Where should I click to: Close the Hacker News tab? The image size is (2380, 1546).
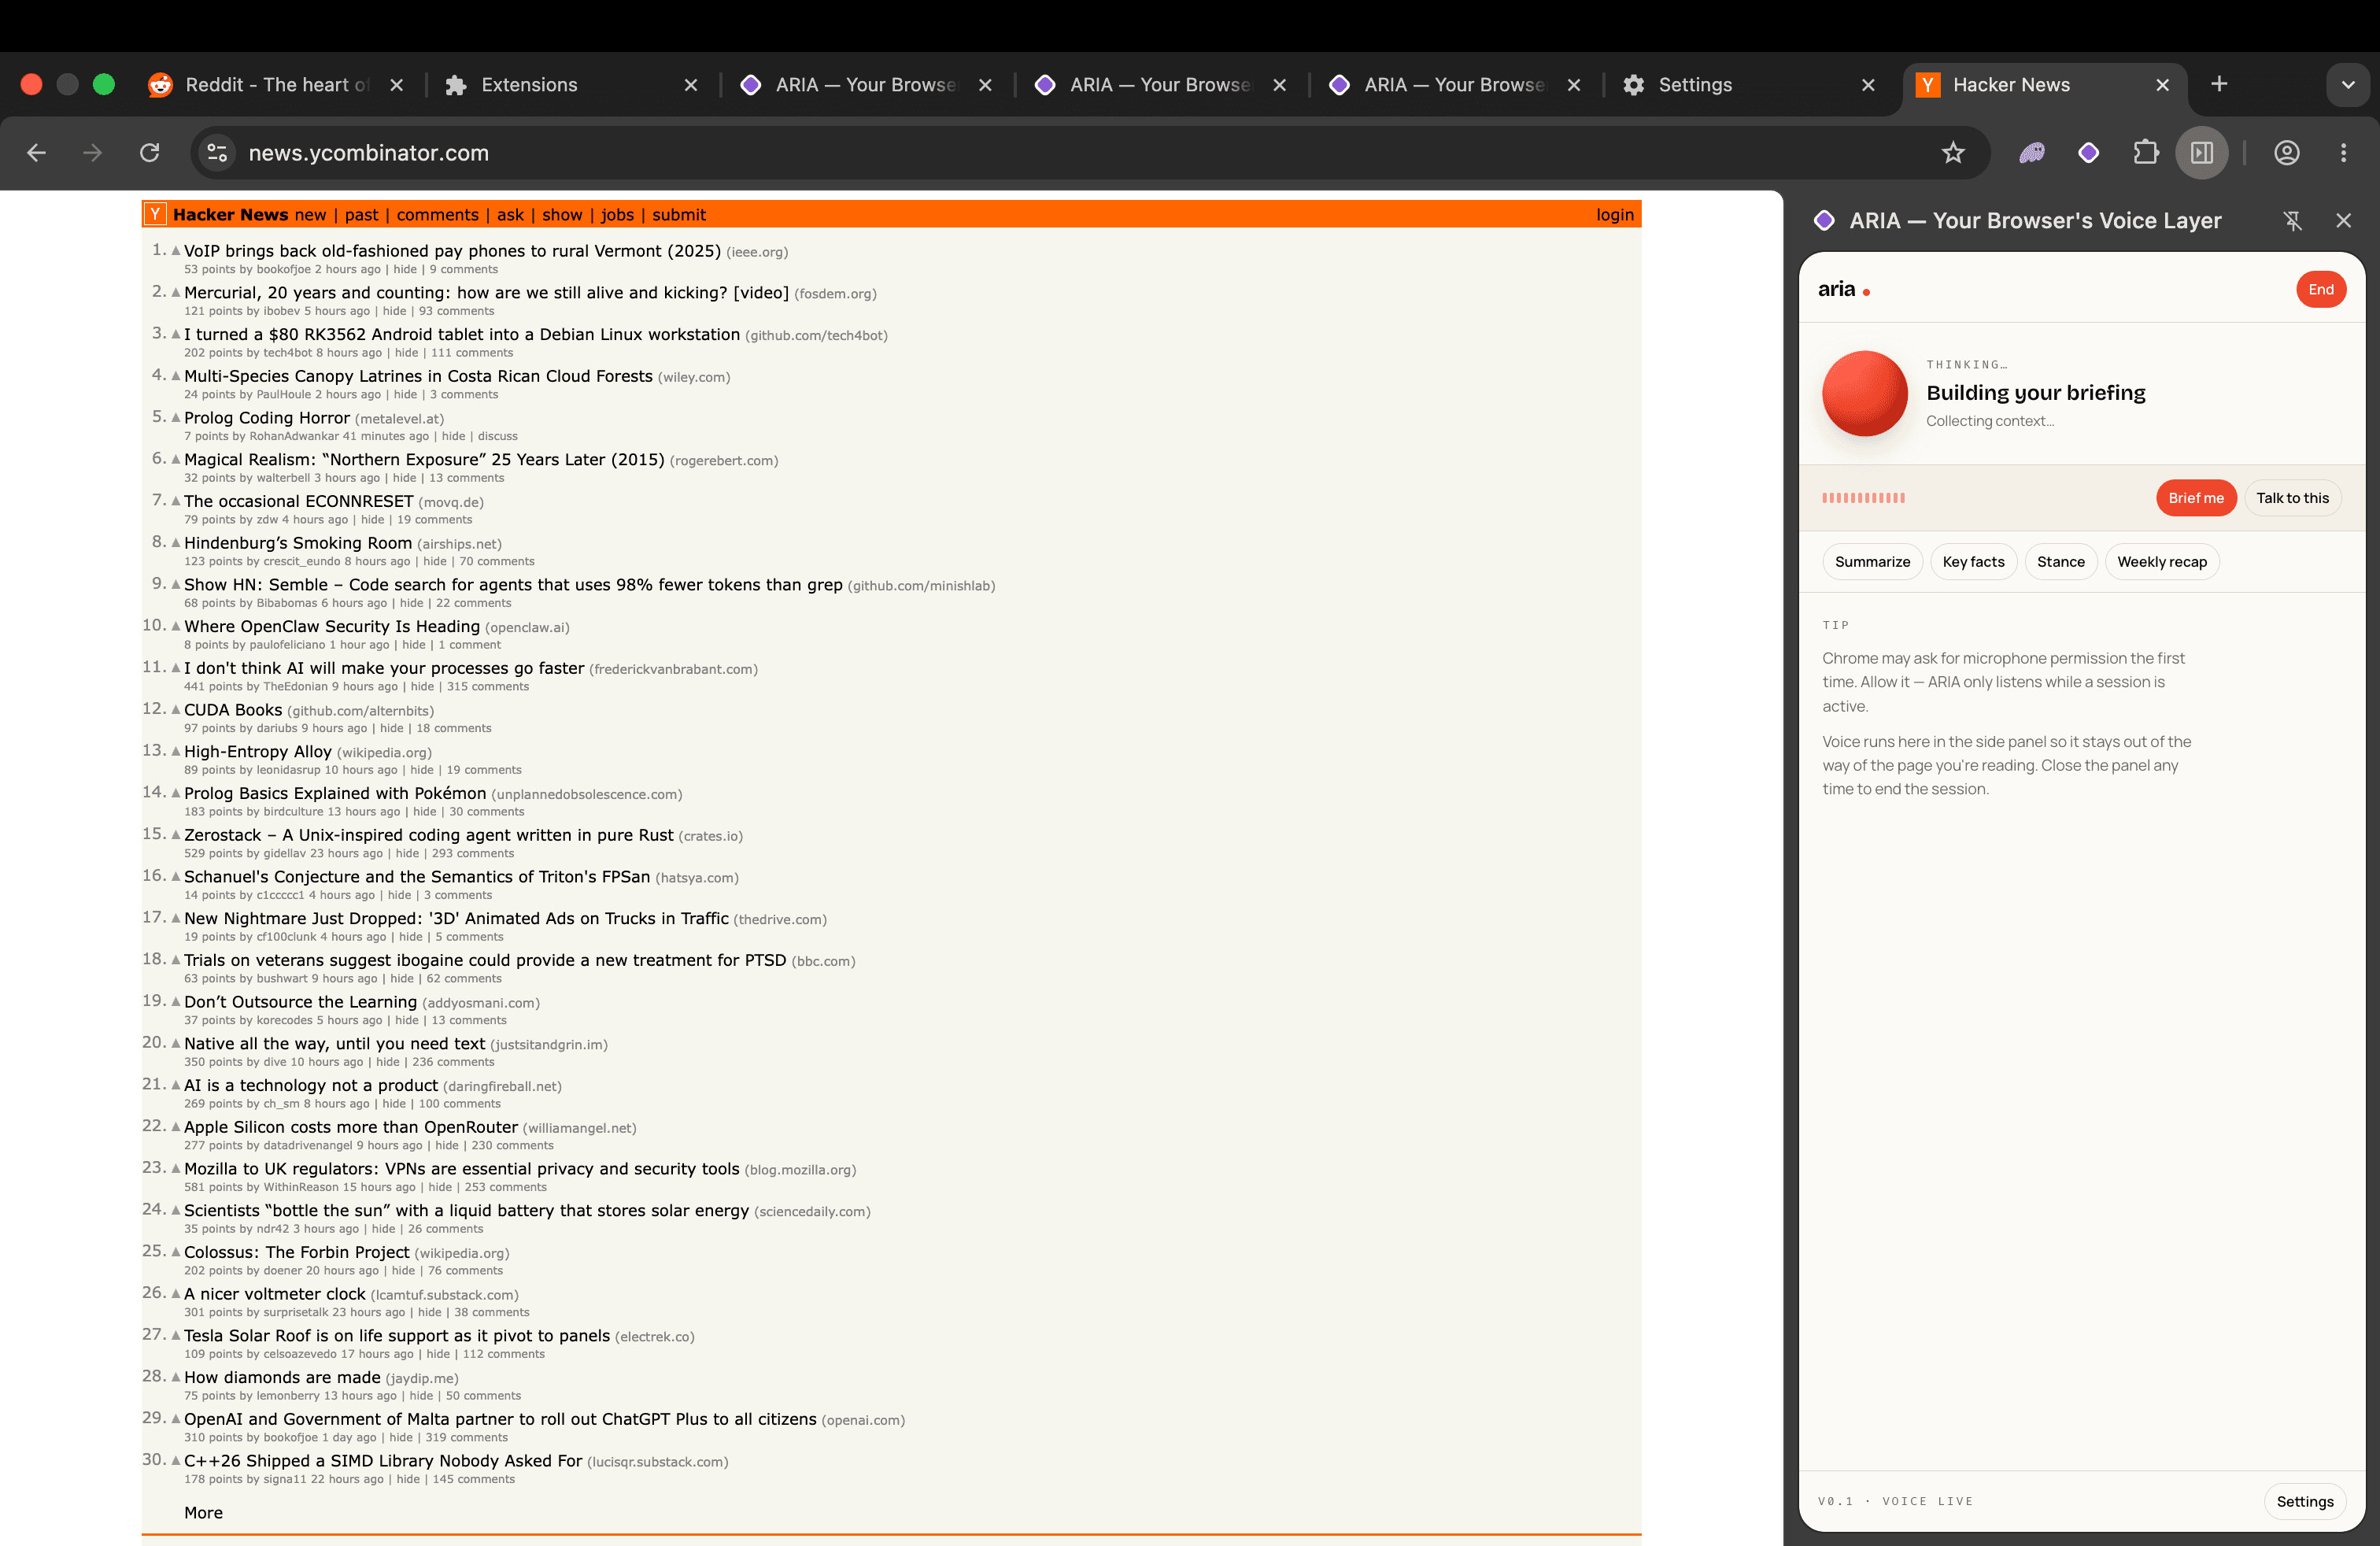pyautogui.click(x=2163, y=85)
